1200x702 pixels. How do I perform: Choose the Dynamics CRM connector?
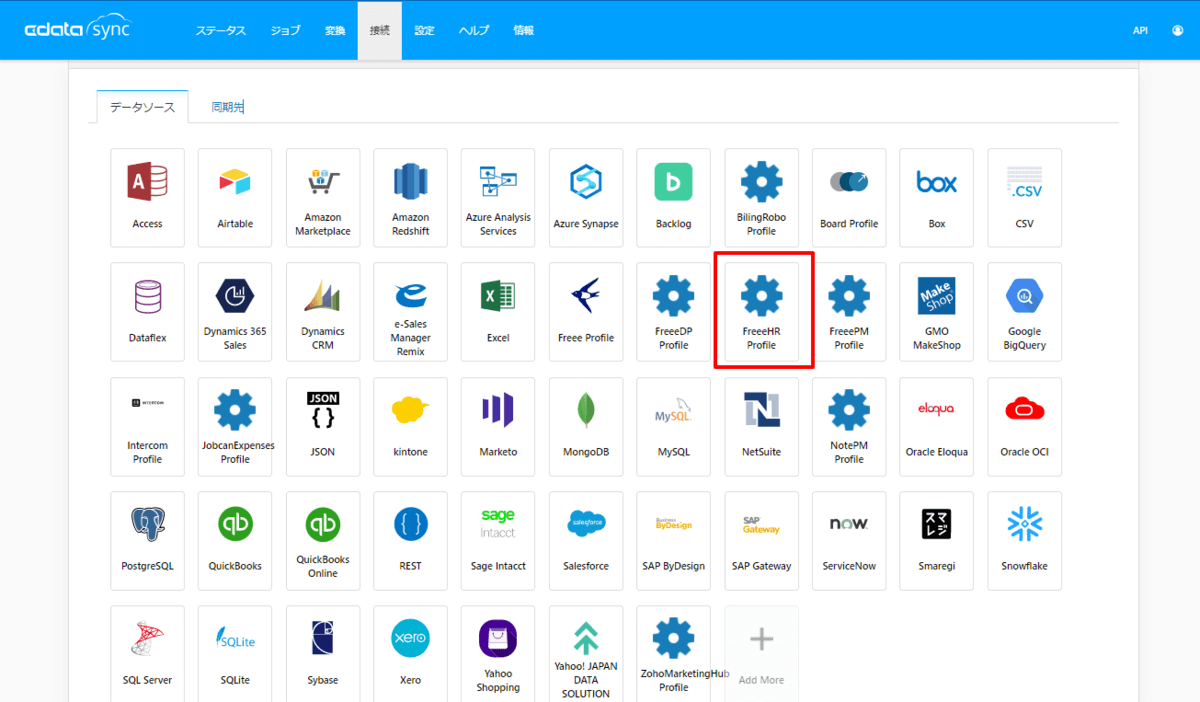(323, 312)
